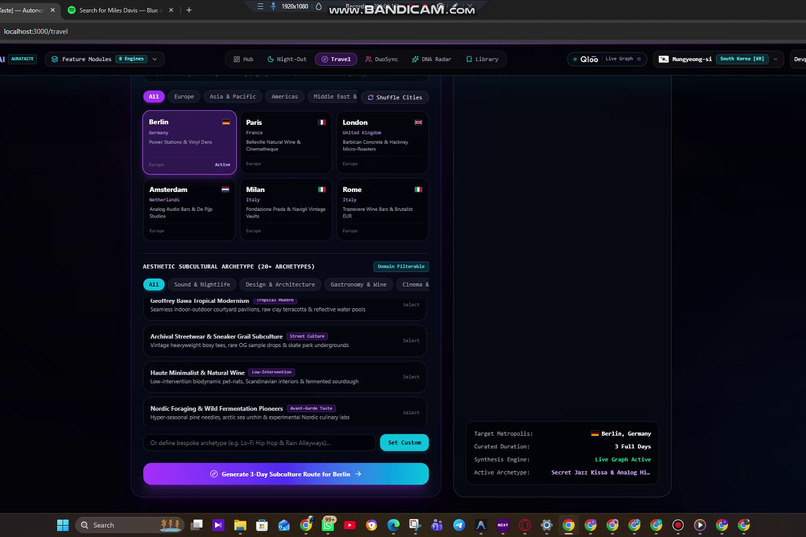Filter cities by Europe

click(184, 97)
